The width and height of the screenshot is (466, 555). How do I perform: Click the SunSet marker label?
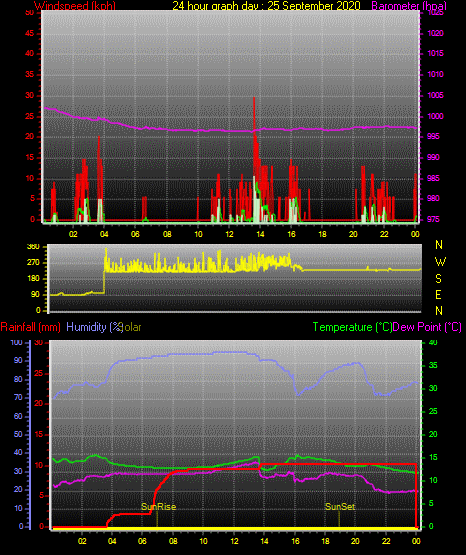pos(340,507)
